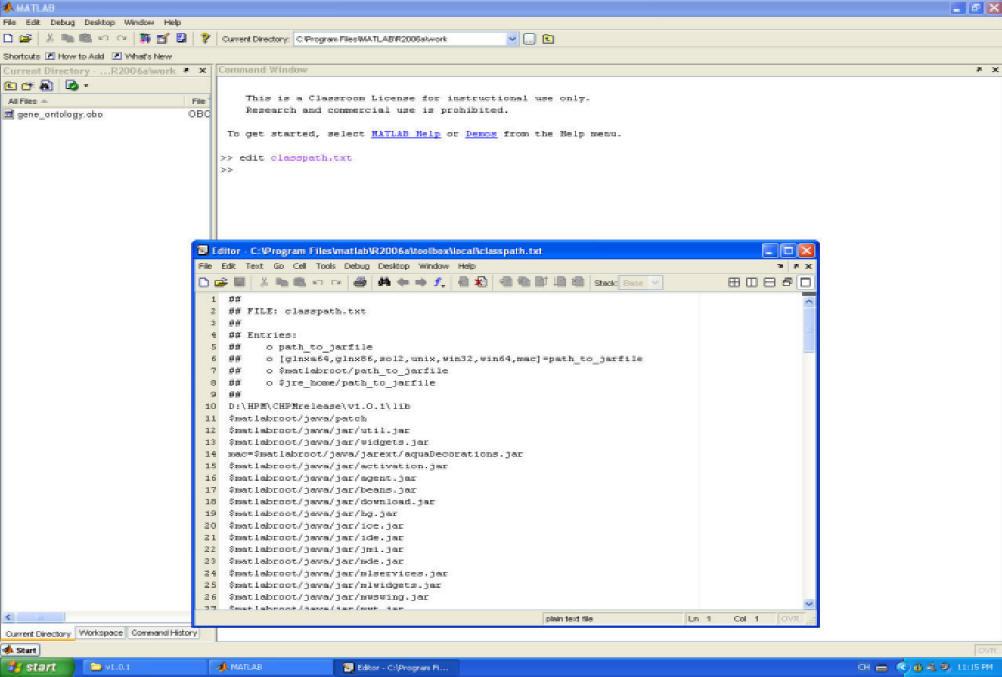Click the Demos link in Command Window
Image resolution: width=1002 pixels, height=677 pixels.
481,134
